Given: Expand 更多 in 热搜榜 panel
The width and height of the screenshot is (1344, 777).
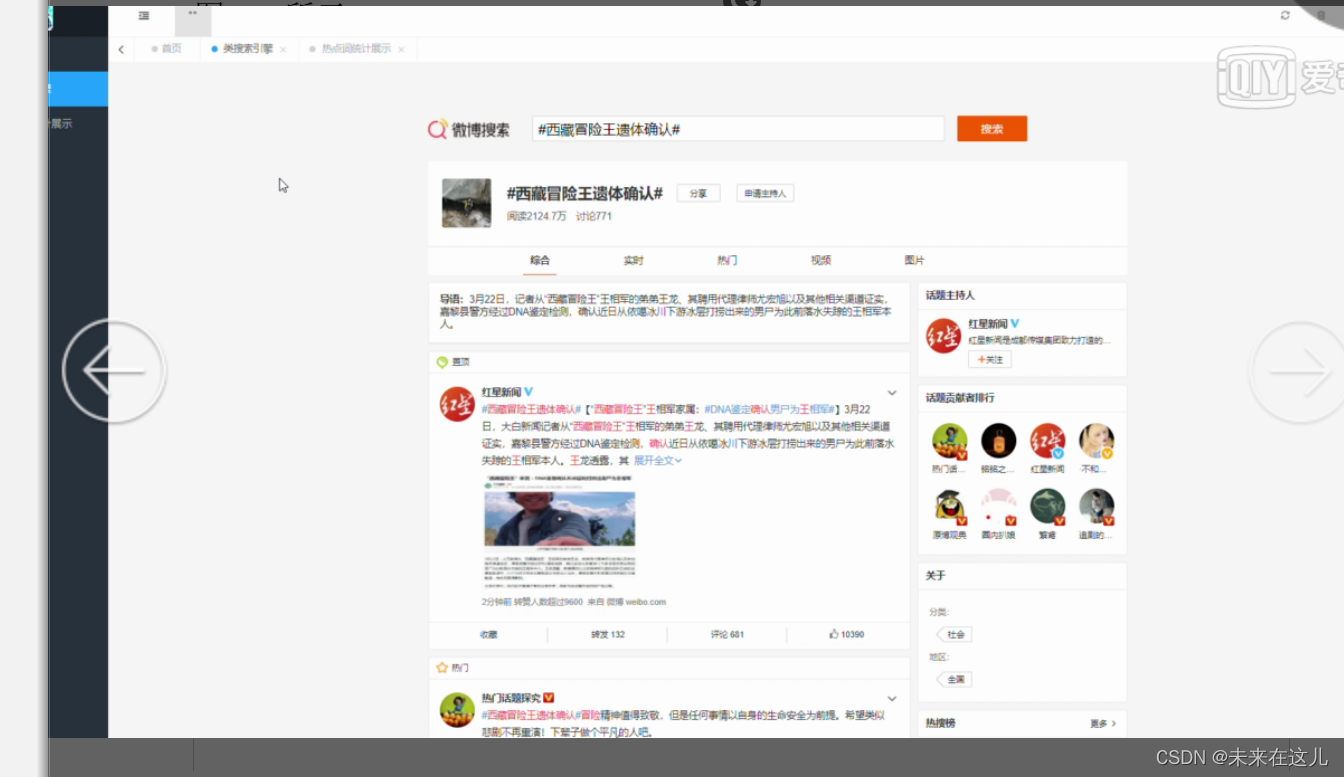Looking at the screenshot, I should coord(1103,723).
